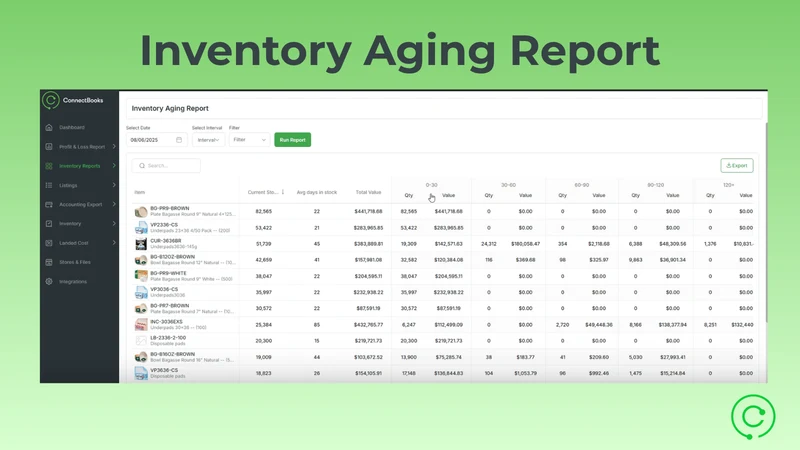800x450 pixels.
Task: Expand Listings submenu chevron
Action: 114,185
